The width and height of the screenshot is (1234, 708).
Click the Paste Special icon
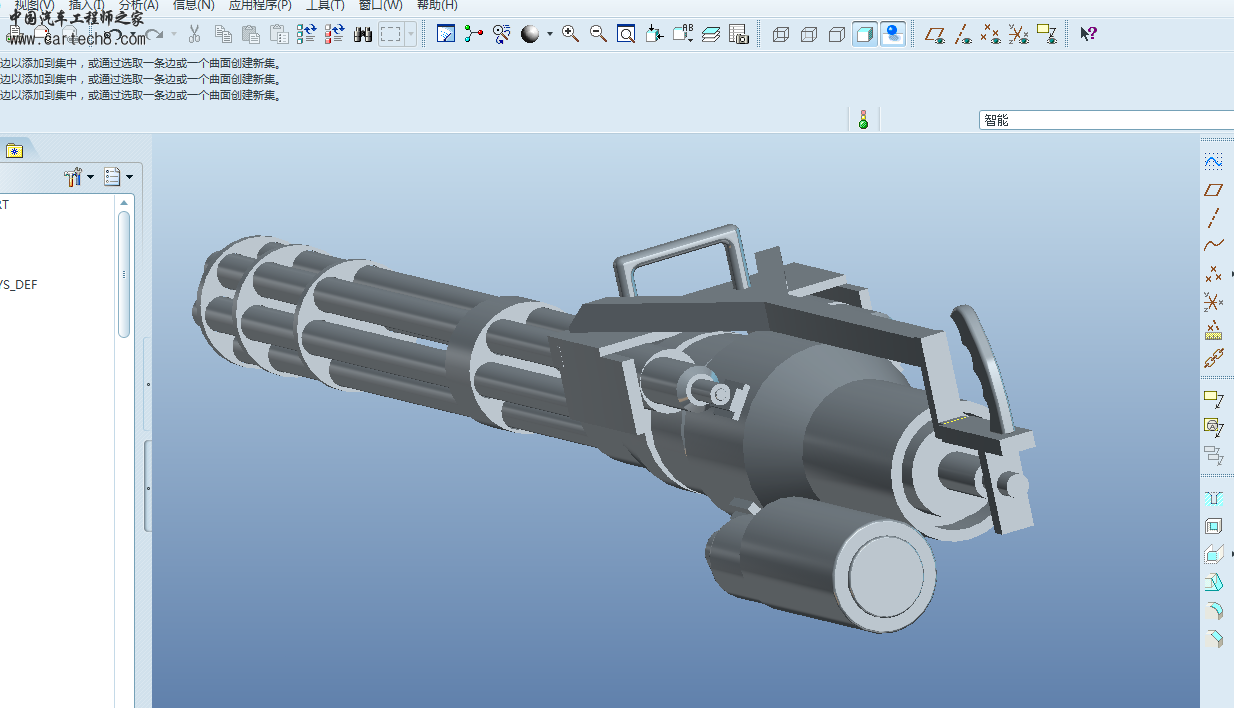click(279, 35)
